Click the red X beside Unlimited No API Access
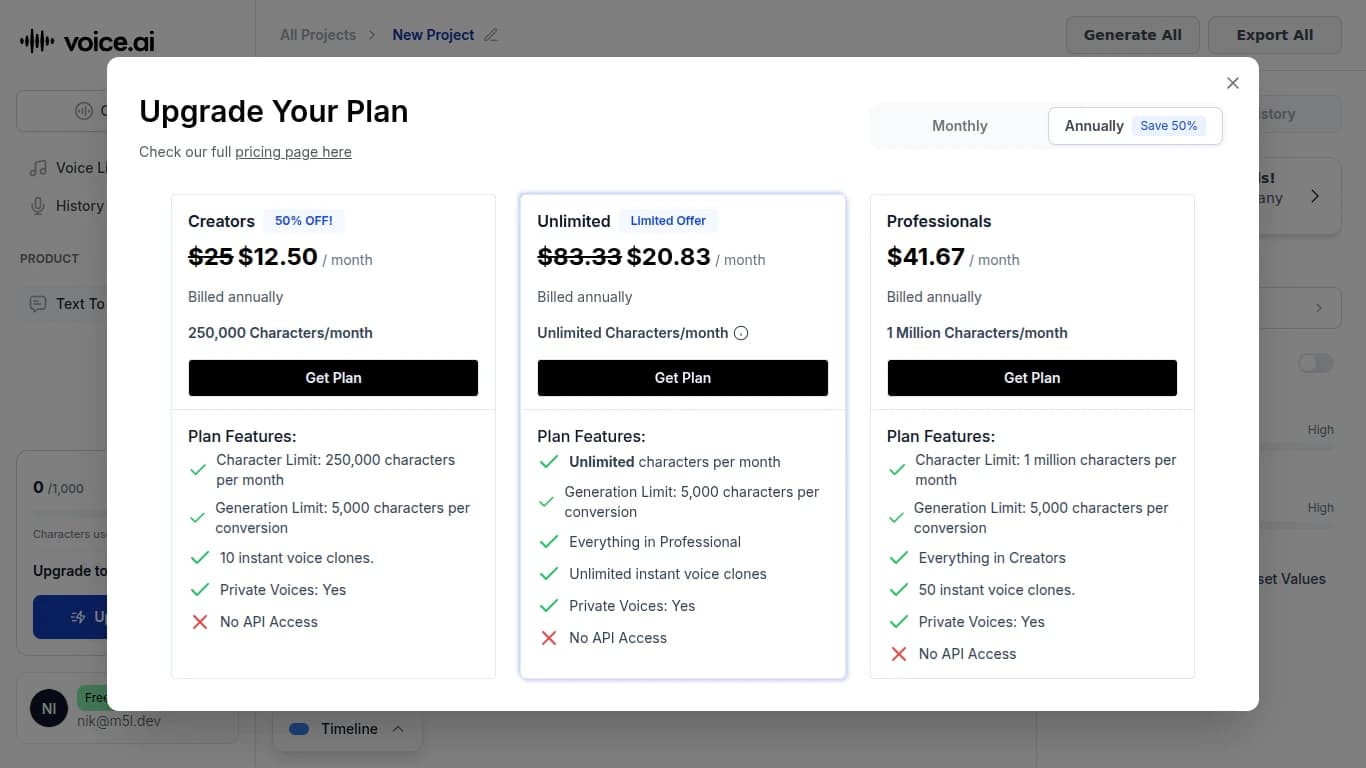 tap(548, 638)
